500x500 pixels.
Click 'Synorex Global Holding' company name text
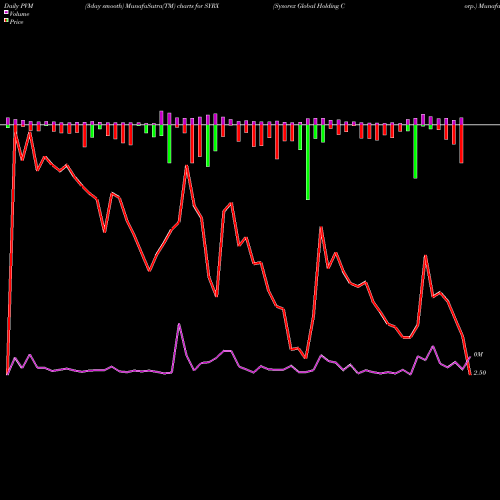click(306, 6)
